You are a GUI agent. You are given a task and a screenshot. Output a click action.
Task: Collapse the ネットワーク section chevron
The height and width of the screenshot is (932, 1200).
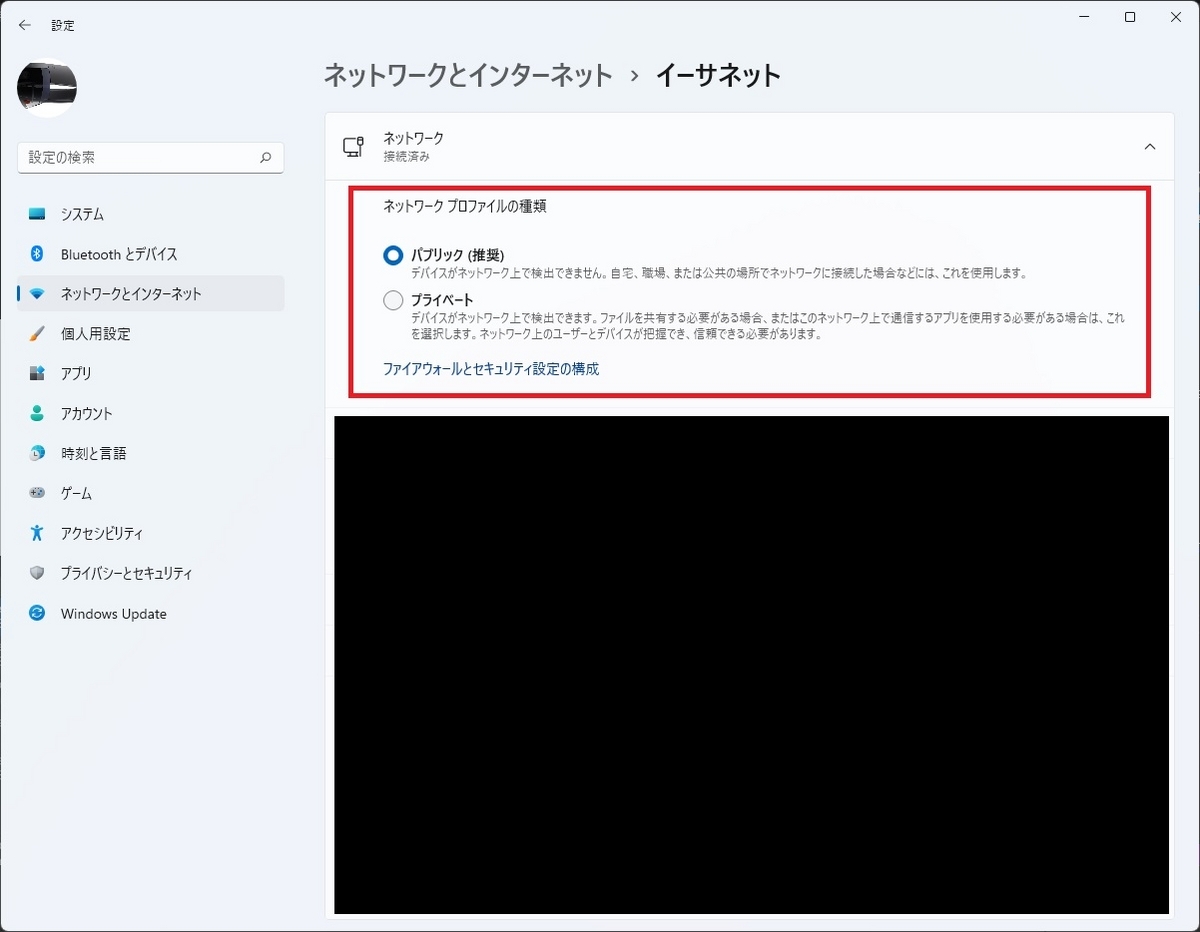point(1149,146)
